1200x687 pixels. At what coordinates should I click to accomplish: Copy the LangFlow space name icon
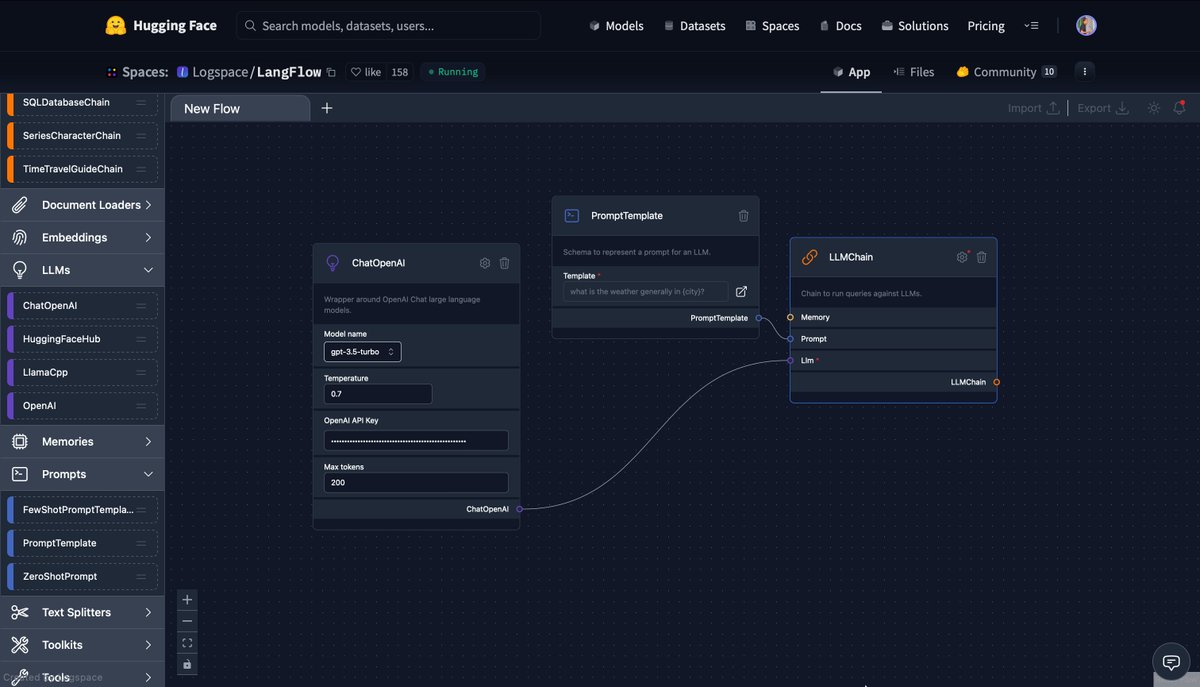[331, 72]
